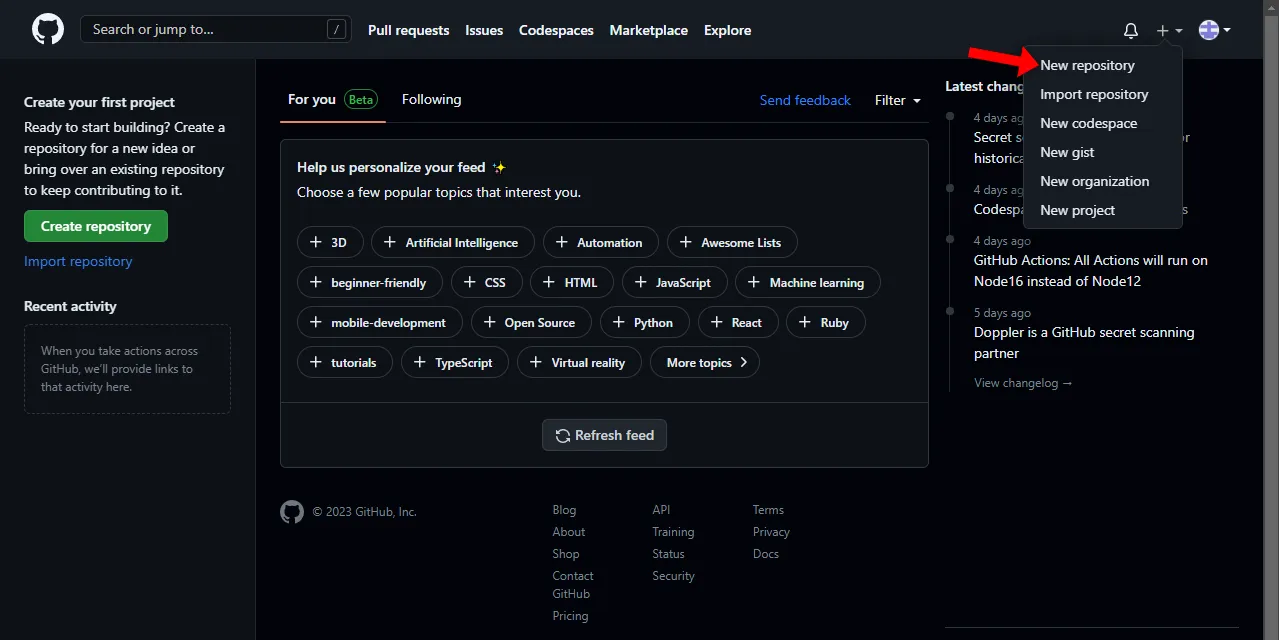Open Marketplace in top navigation
Image resolution: width=1279 pixels, height=640 pixels.
(x=649, y=30)
